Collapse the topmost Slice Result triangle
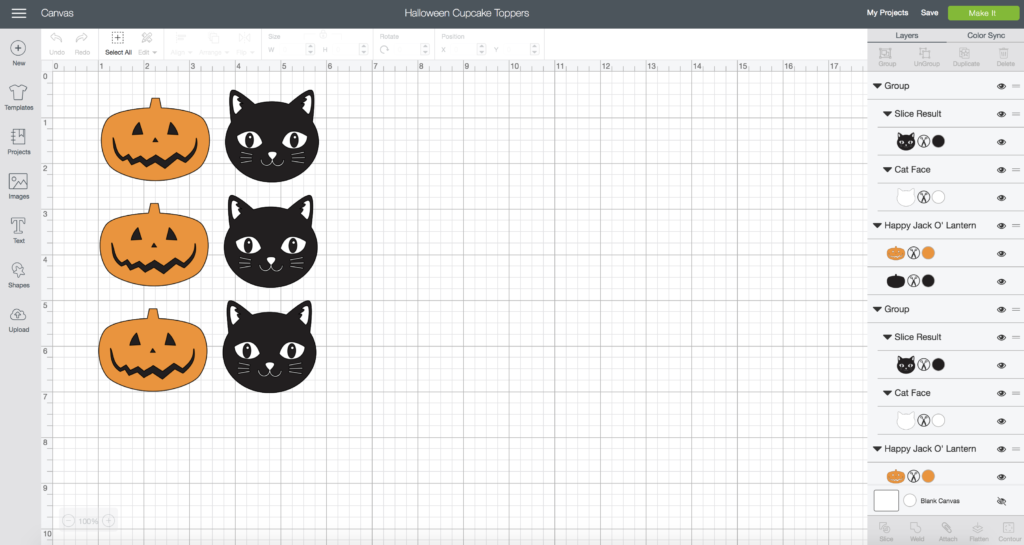The image size is (1024, 545). [887, 114]
